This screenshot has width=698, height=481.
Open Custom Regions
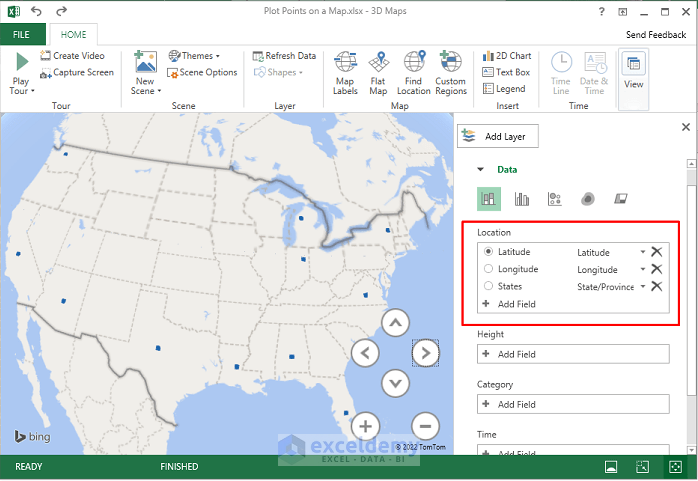[451, 73]
